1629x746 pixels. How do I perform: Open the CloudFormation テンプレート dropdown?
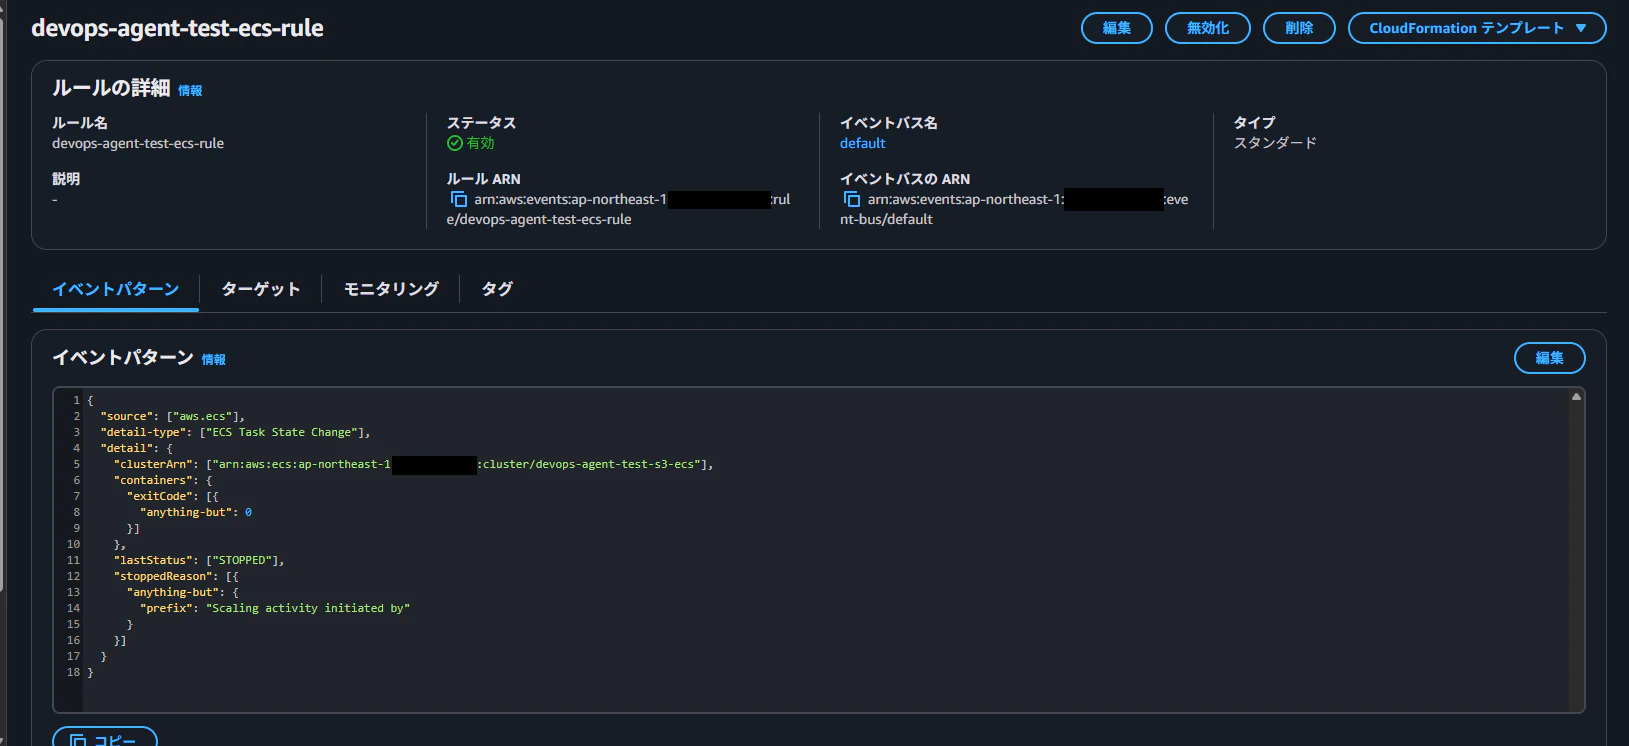click(x=1477, y=28)
